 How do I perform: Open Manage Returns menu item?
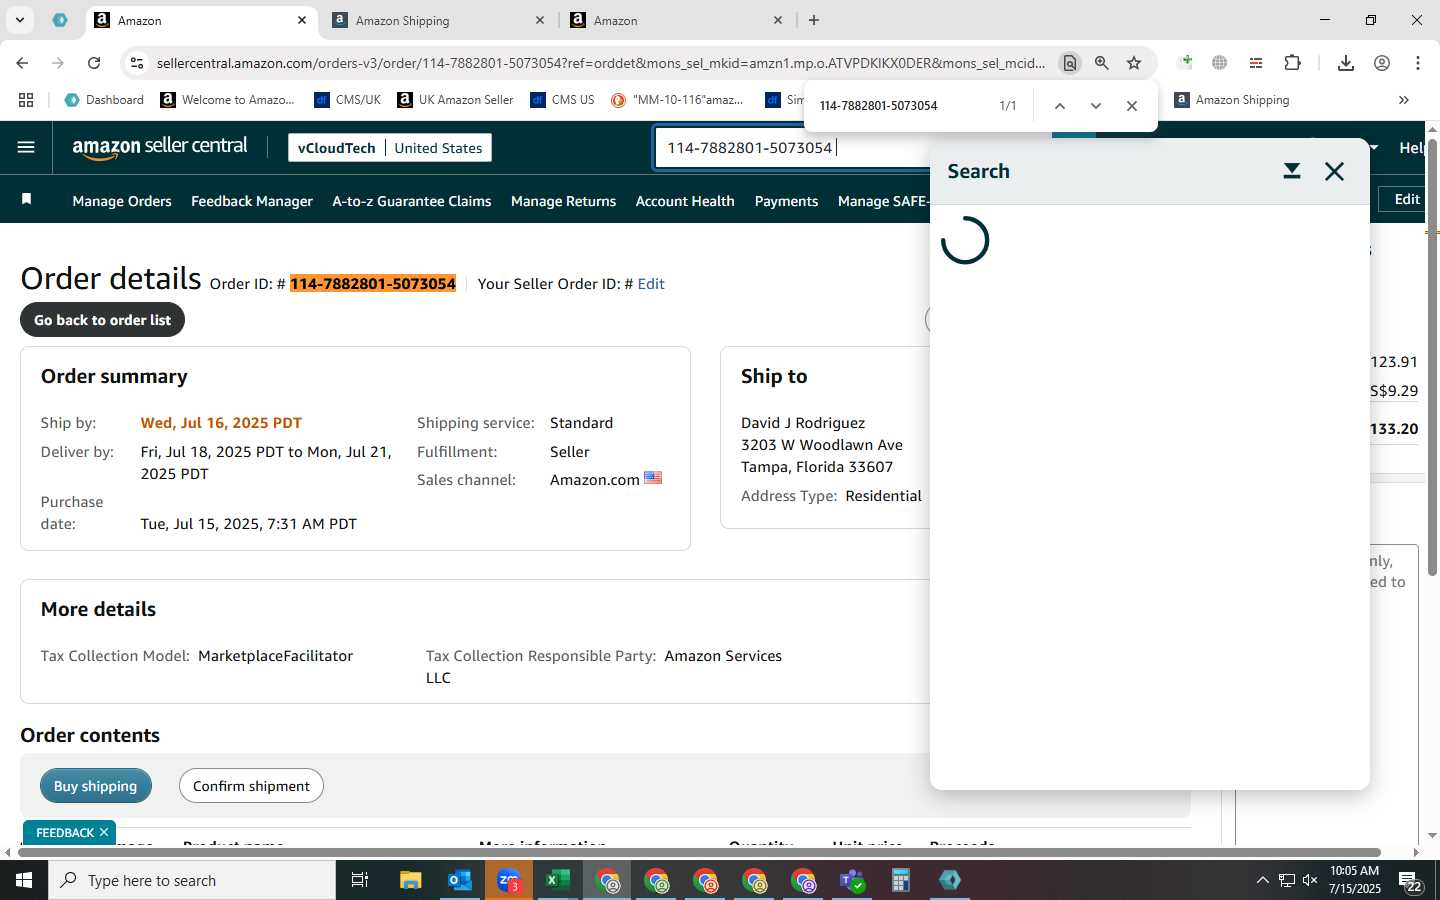coord(563,201)
